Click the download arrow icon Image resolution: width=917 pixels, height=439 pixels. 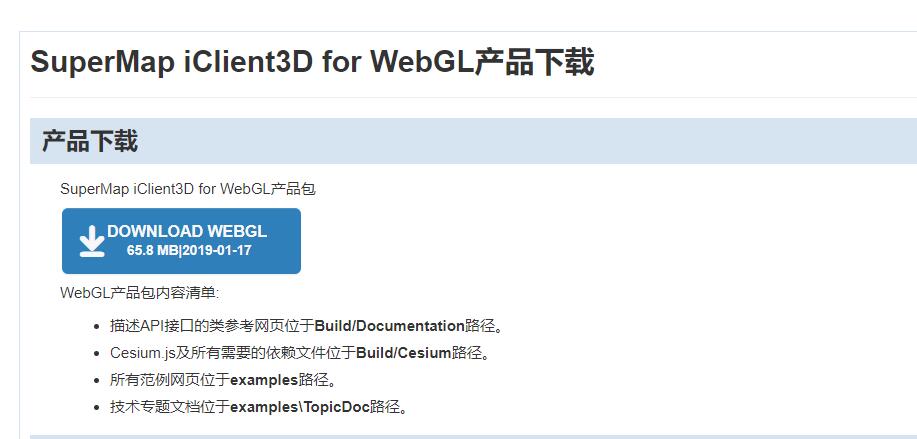(x=92, y=241)
